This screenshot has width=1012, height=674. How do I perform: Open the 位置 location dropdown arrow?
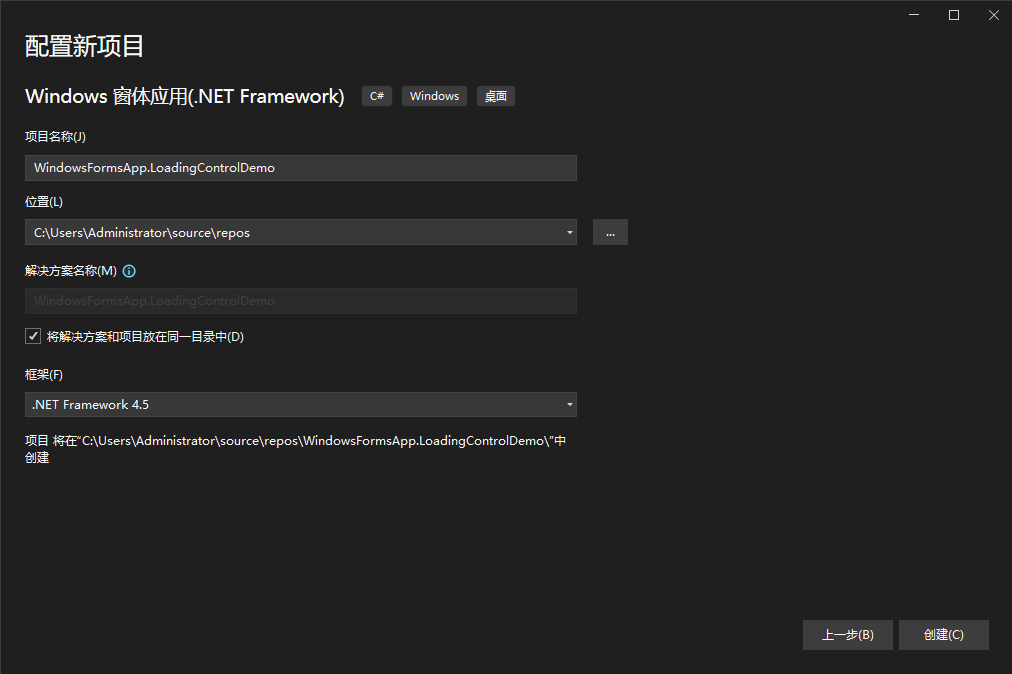(569, 232)
